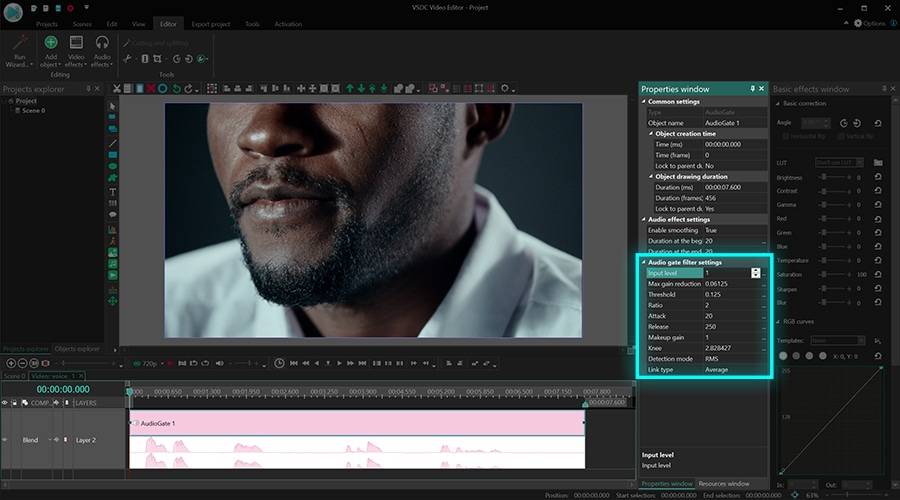The width and height of the screenshot is (900, 500).
Task: Toggle the Horizontal flip checkbox
Action: [x=783, y=136]
